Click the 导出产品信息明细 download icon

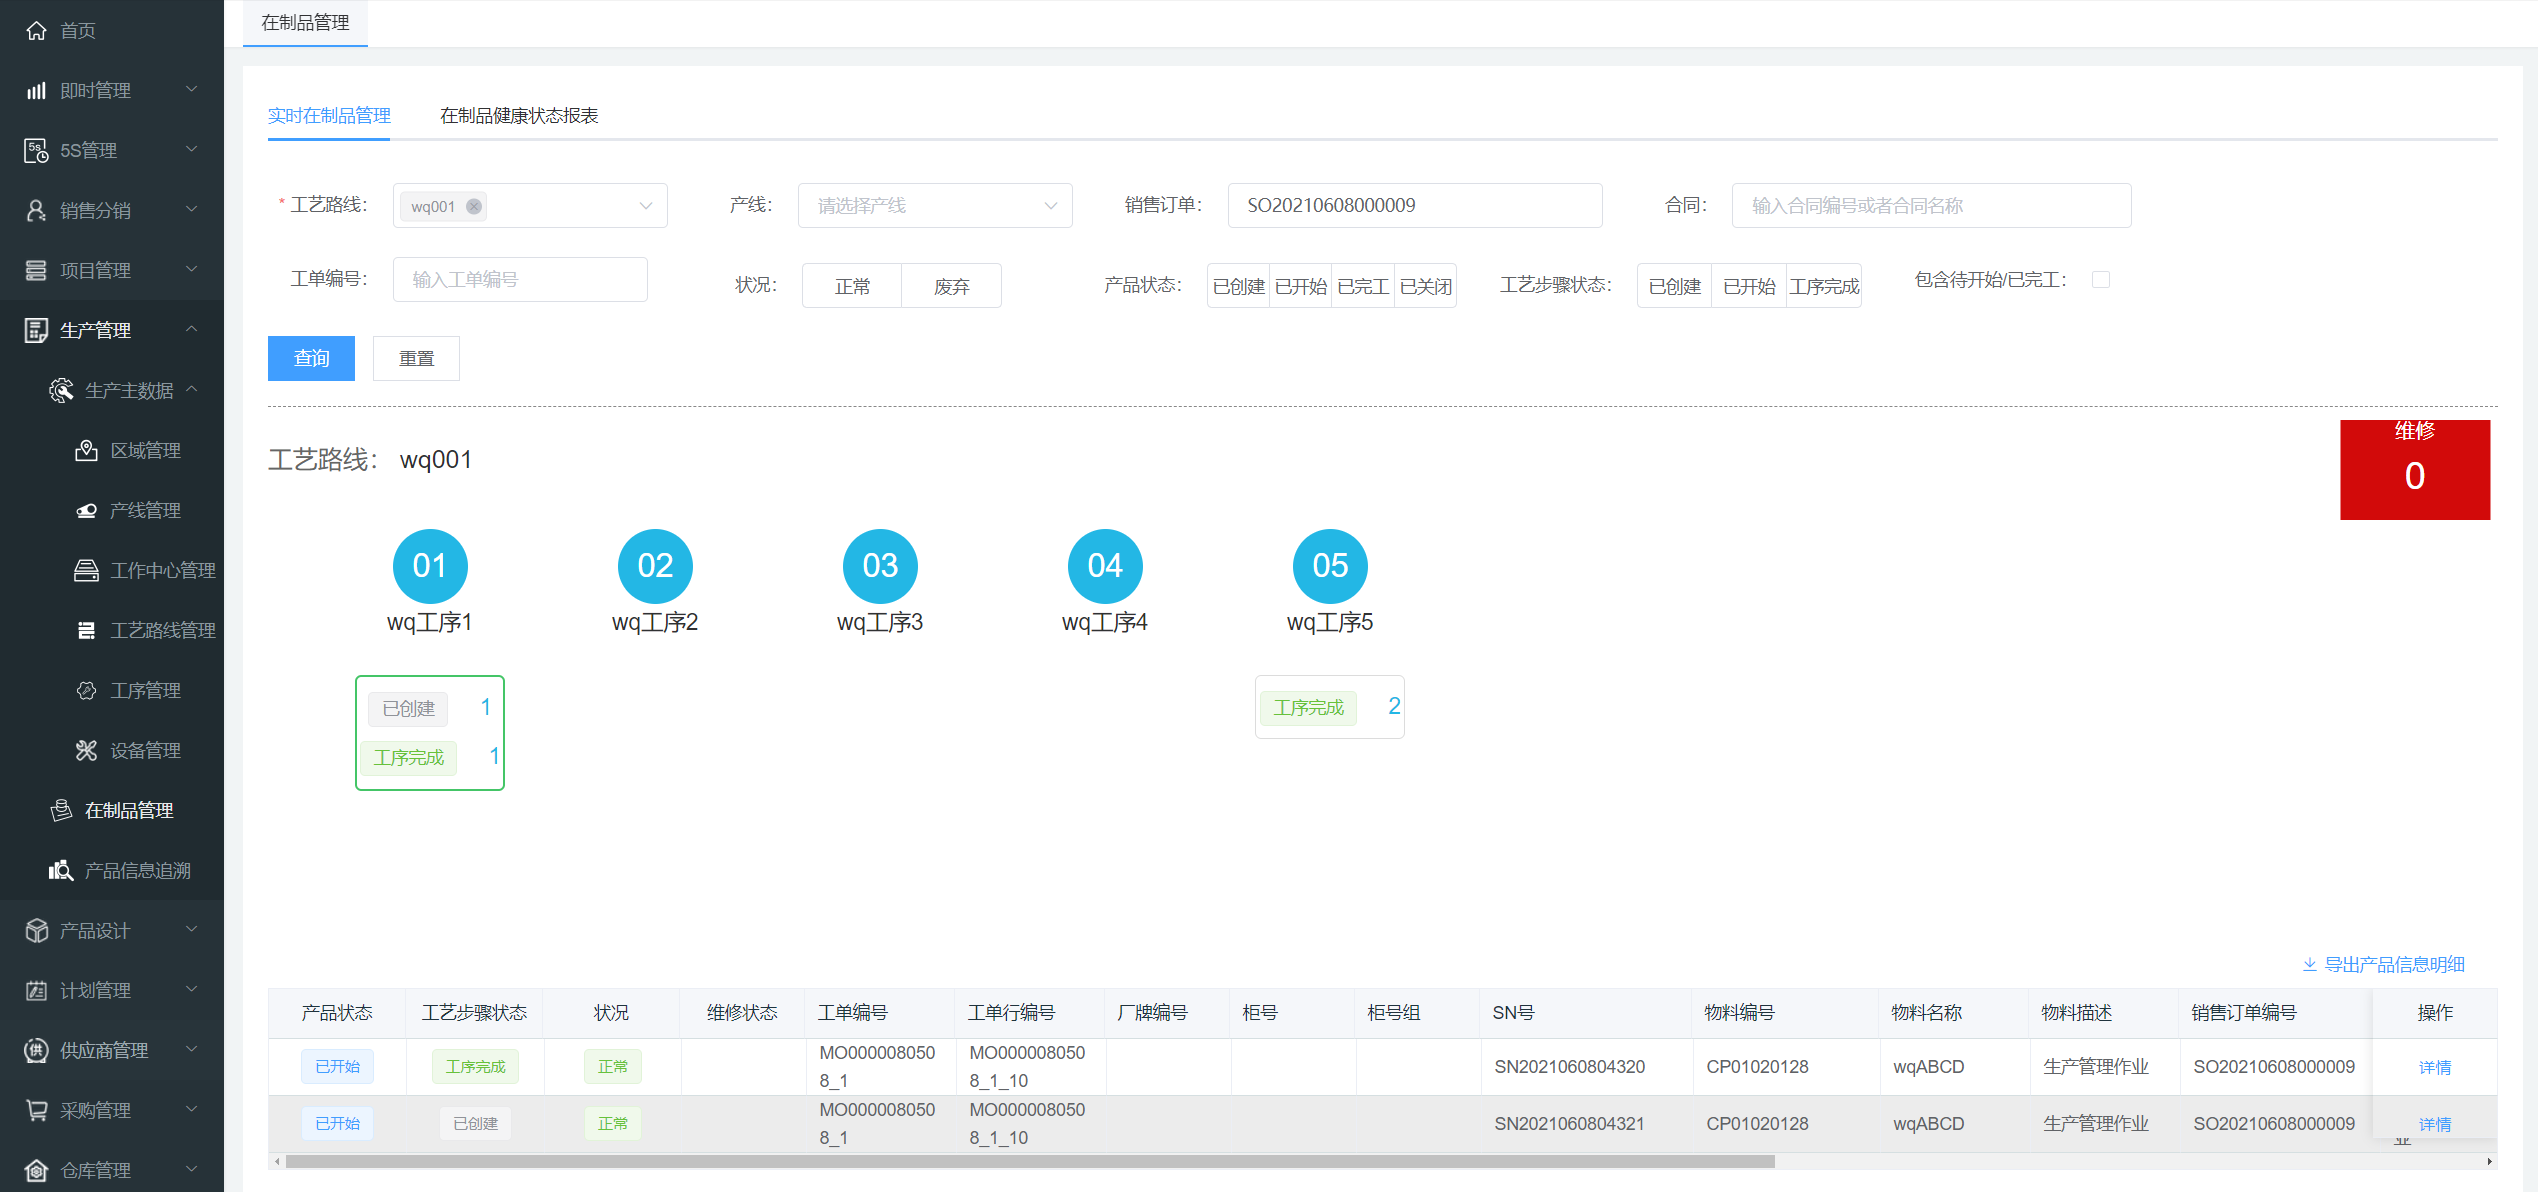point(2309,965)
